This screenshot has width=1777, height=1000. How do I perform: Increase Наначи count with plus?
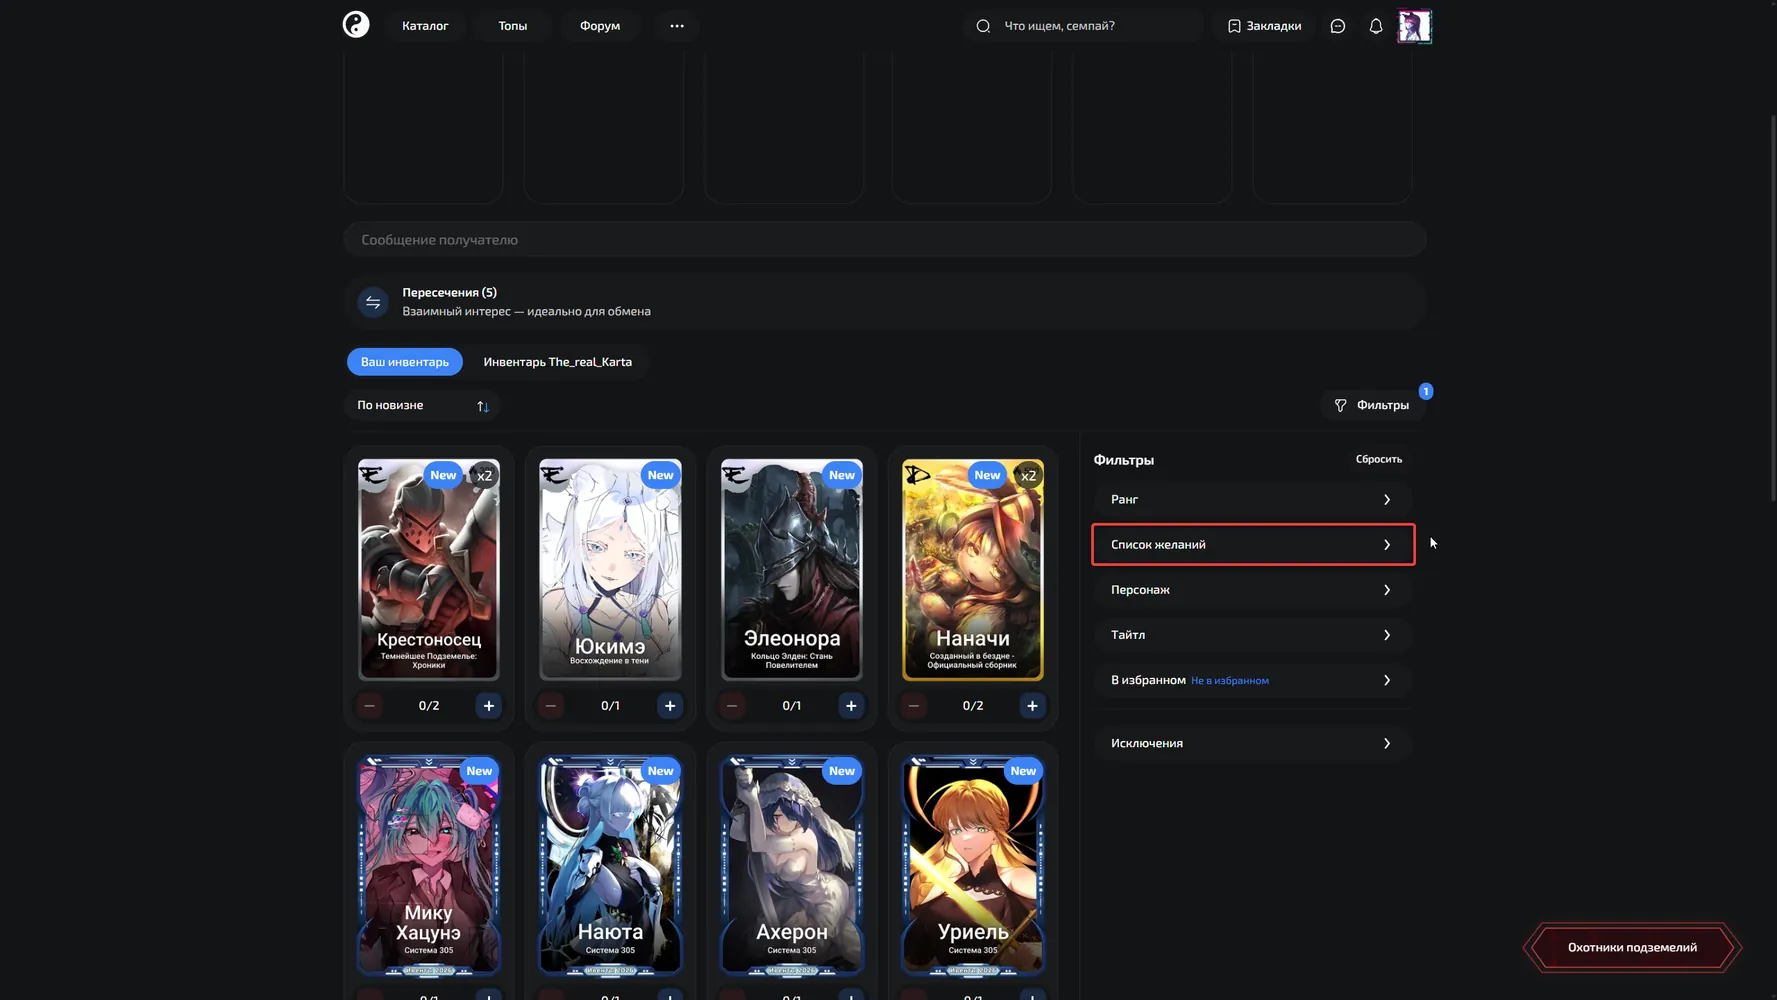click(x=1032, y=706)
